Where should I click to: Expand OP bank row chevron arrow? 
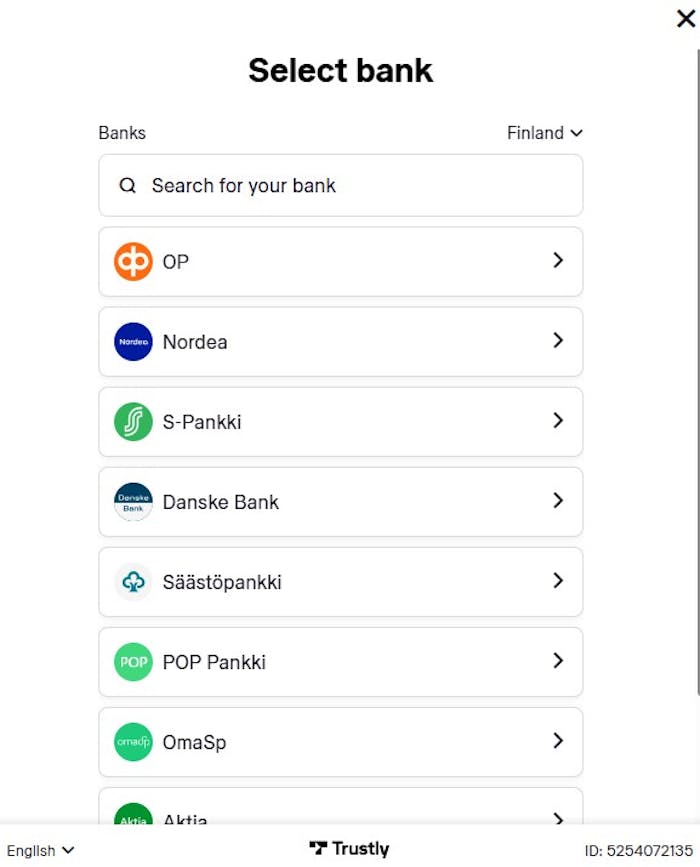point(558,261)
